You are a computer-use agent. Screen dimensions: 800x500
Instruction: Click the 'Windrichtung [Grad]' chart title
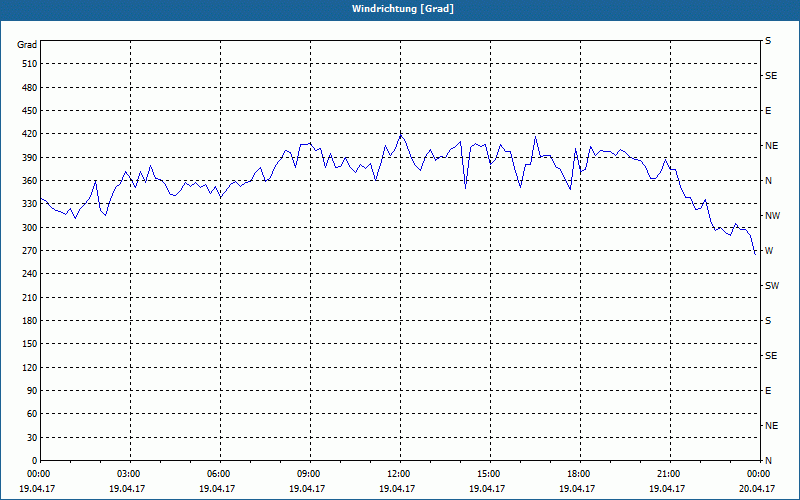(403, 9)
